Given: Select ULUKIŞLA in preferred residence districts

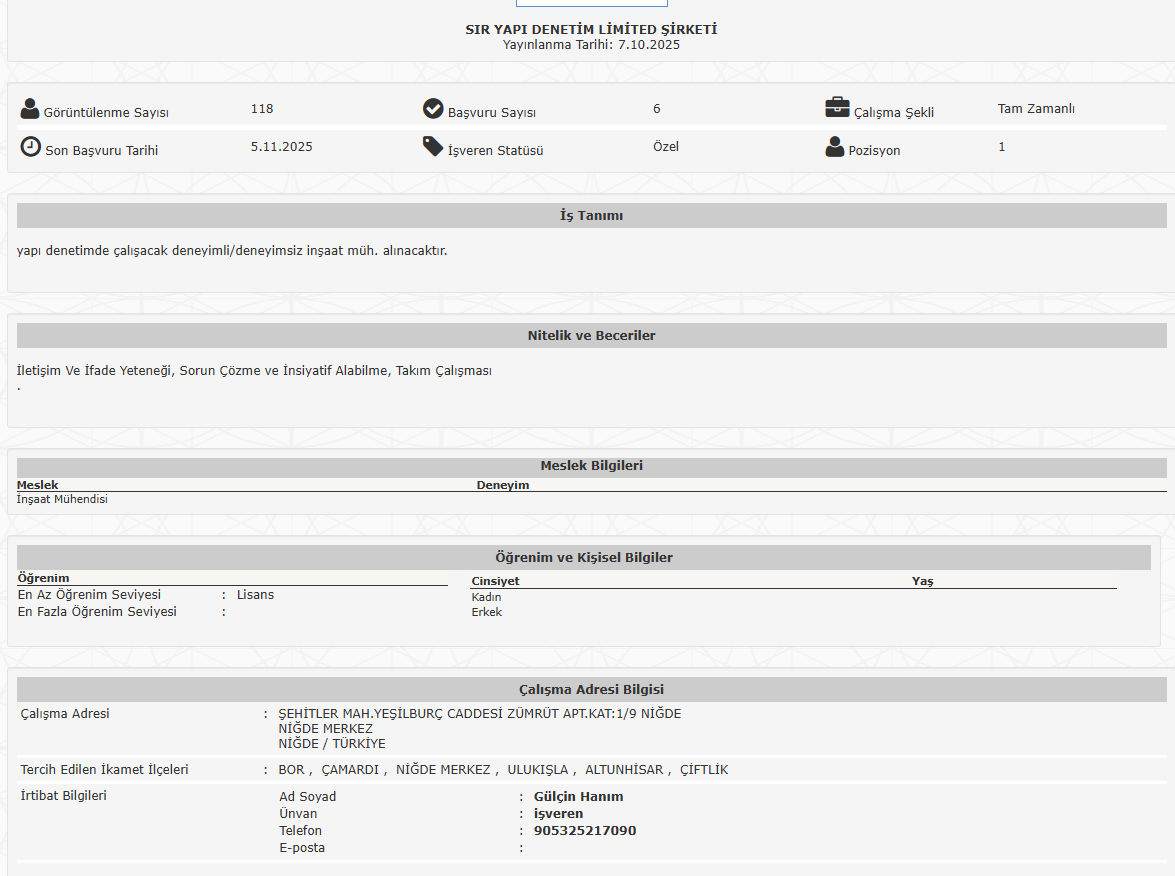Looking at the screenshot, I should point(537,770).
